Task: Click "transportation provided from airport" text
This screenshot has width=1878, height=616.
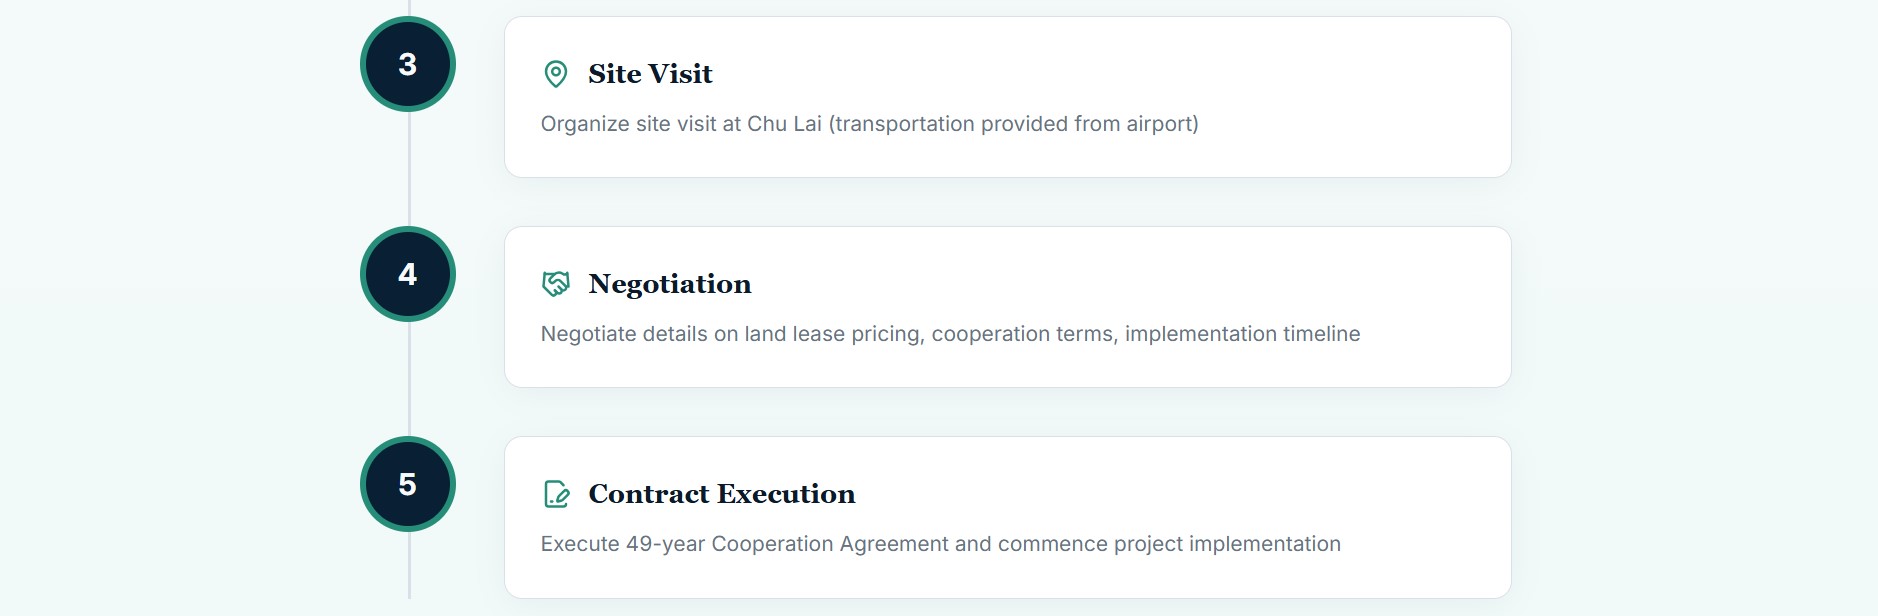Action: (x=1013, y=124)
